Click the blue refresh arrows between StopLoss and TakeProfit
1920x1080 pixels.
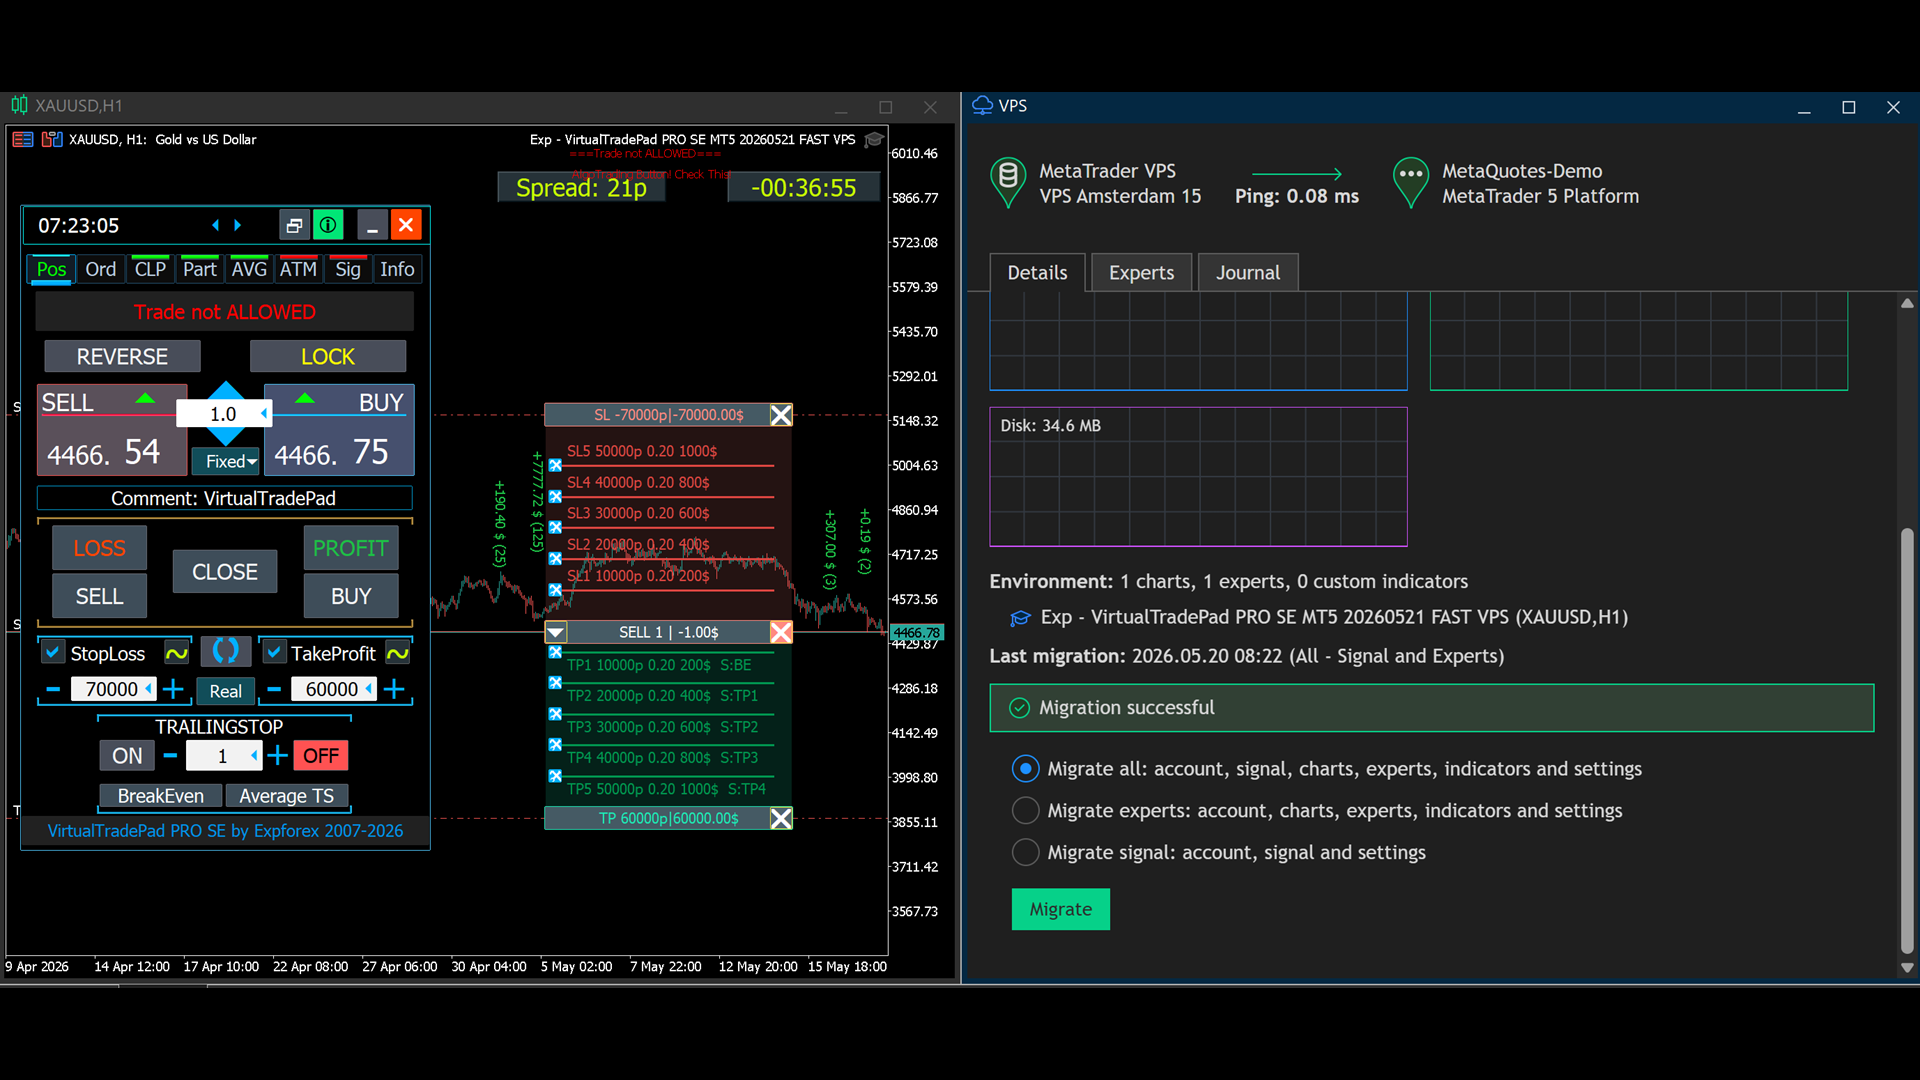pos(225,651)
